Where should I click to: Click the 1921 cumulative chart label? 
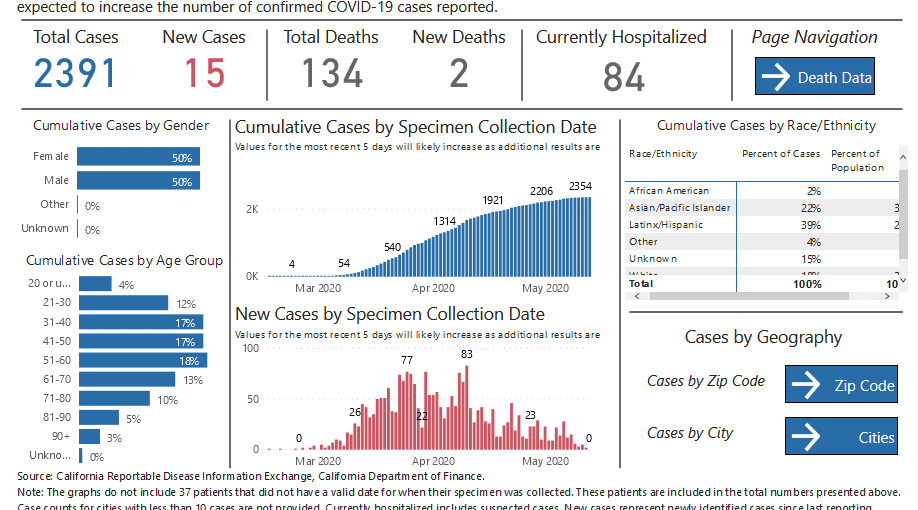click(492, 200)
